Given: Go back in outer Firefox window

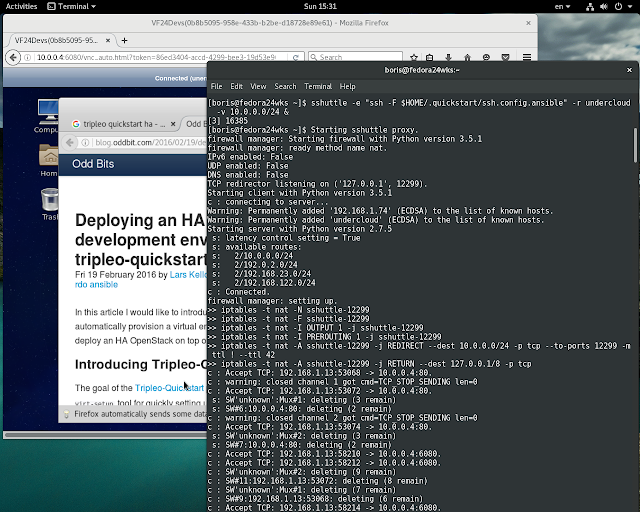Looking at the screenshot, I should coord(13,57).
